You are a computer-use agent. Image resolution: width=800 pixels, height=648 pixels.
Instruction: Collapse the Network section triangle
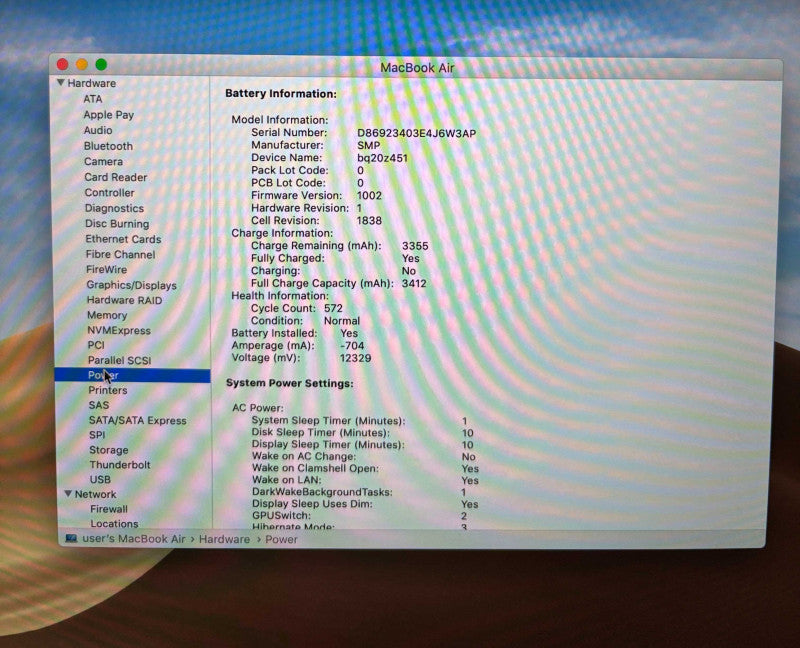[x=68, y=494]
